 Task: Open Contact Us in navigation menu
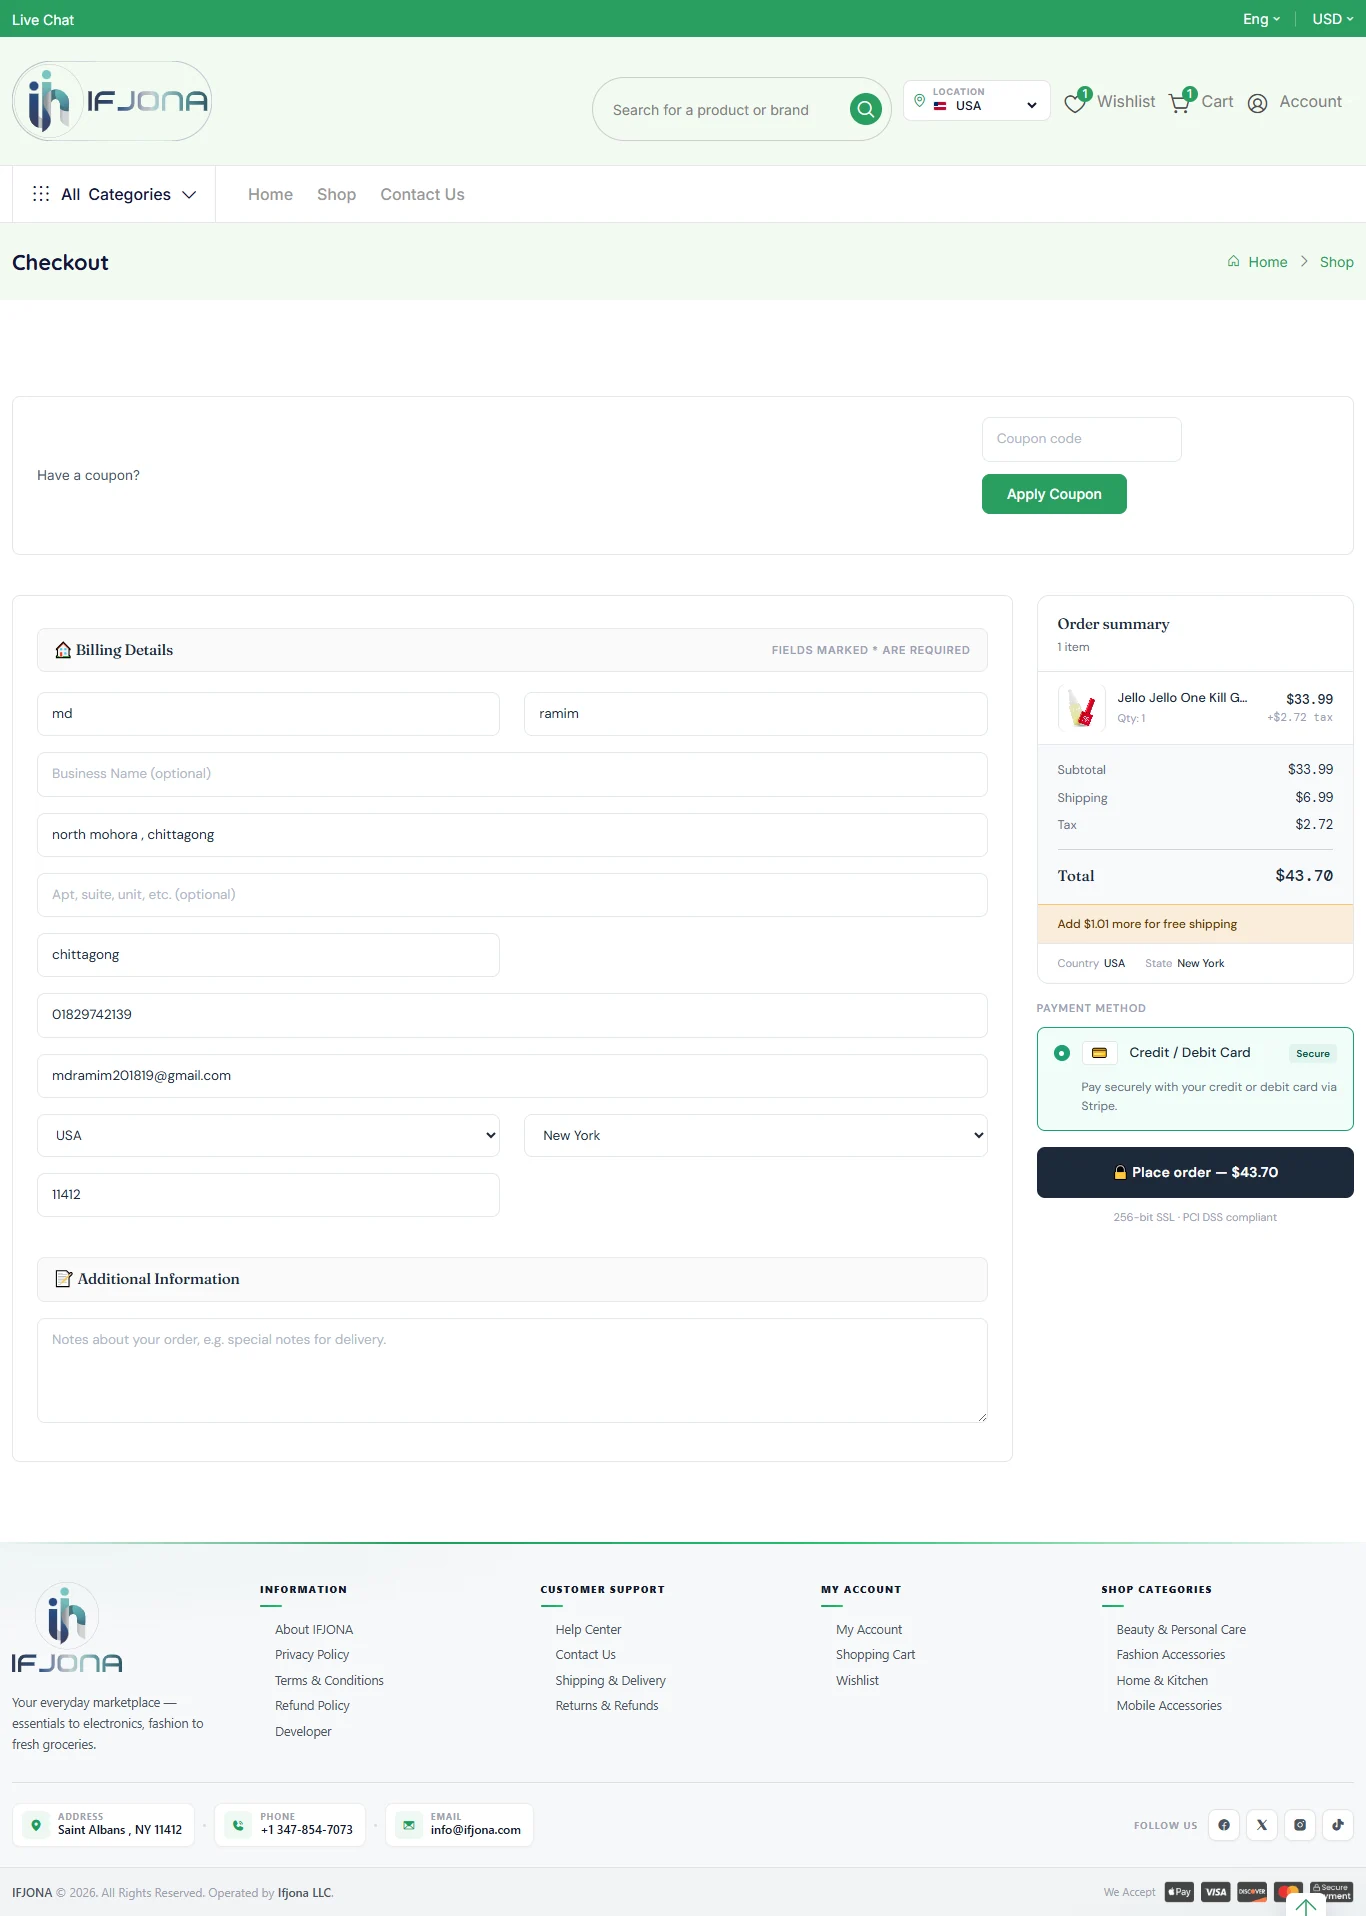point(422,194)
